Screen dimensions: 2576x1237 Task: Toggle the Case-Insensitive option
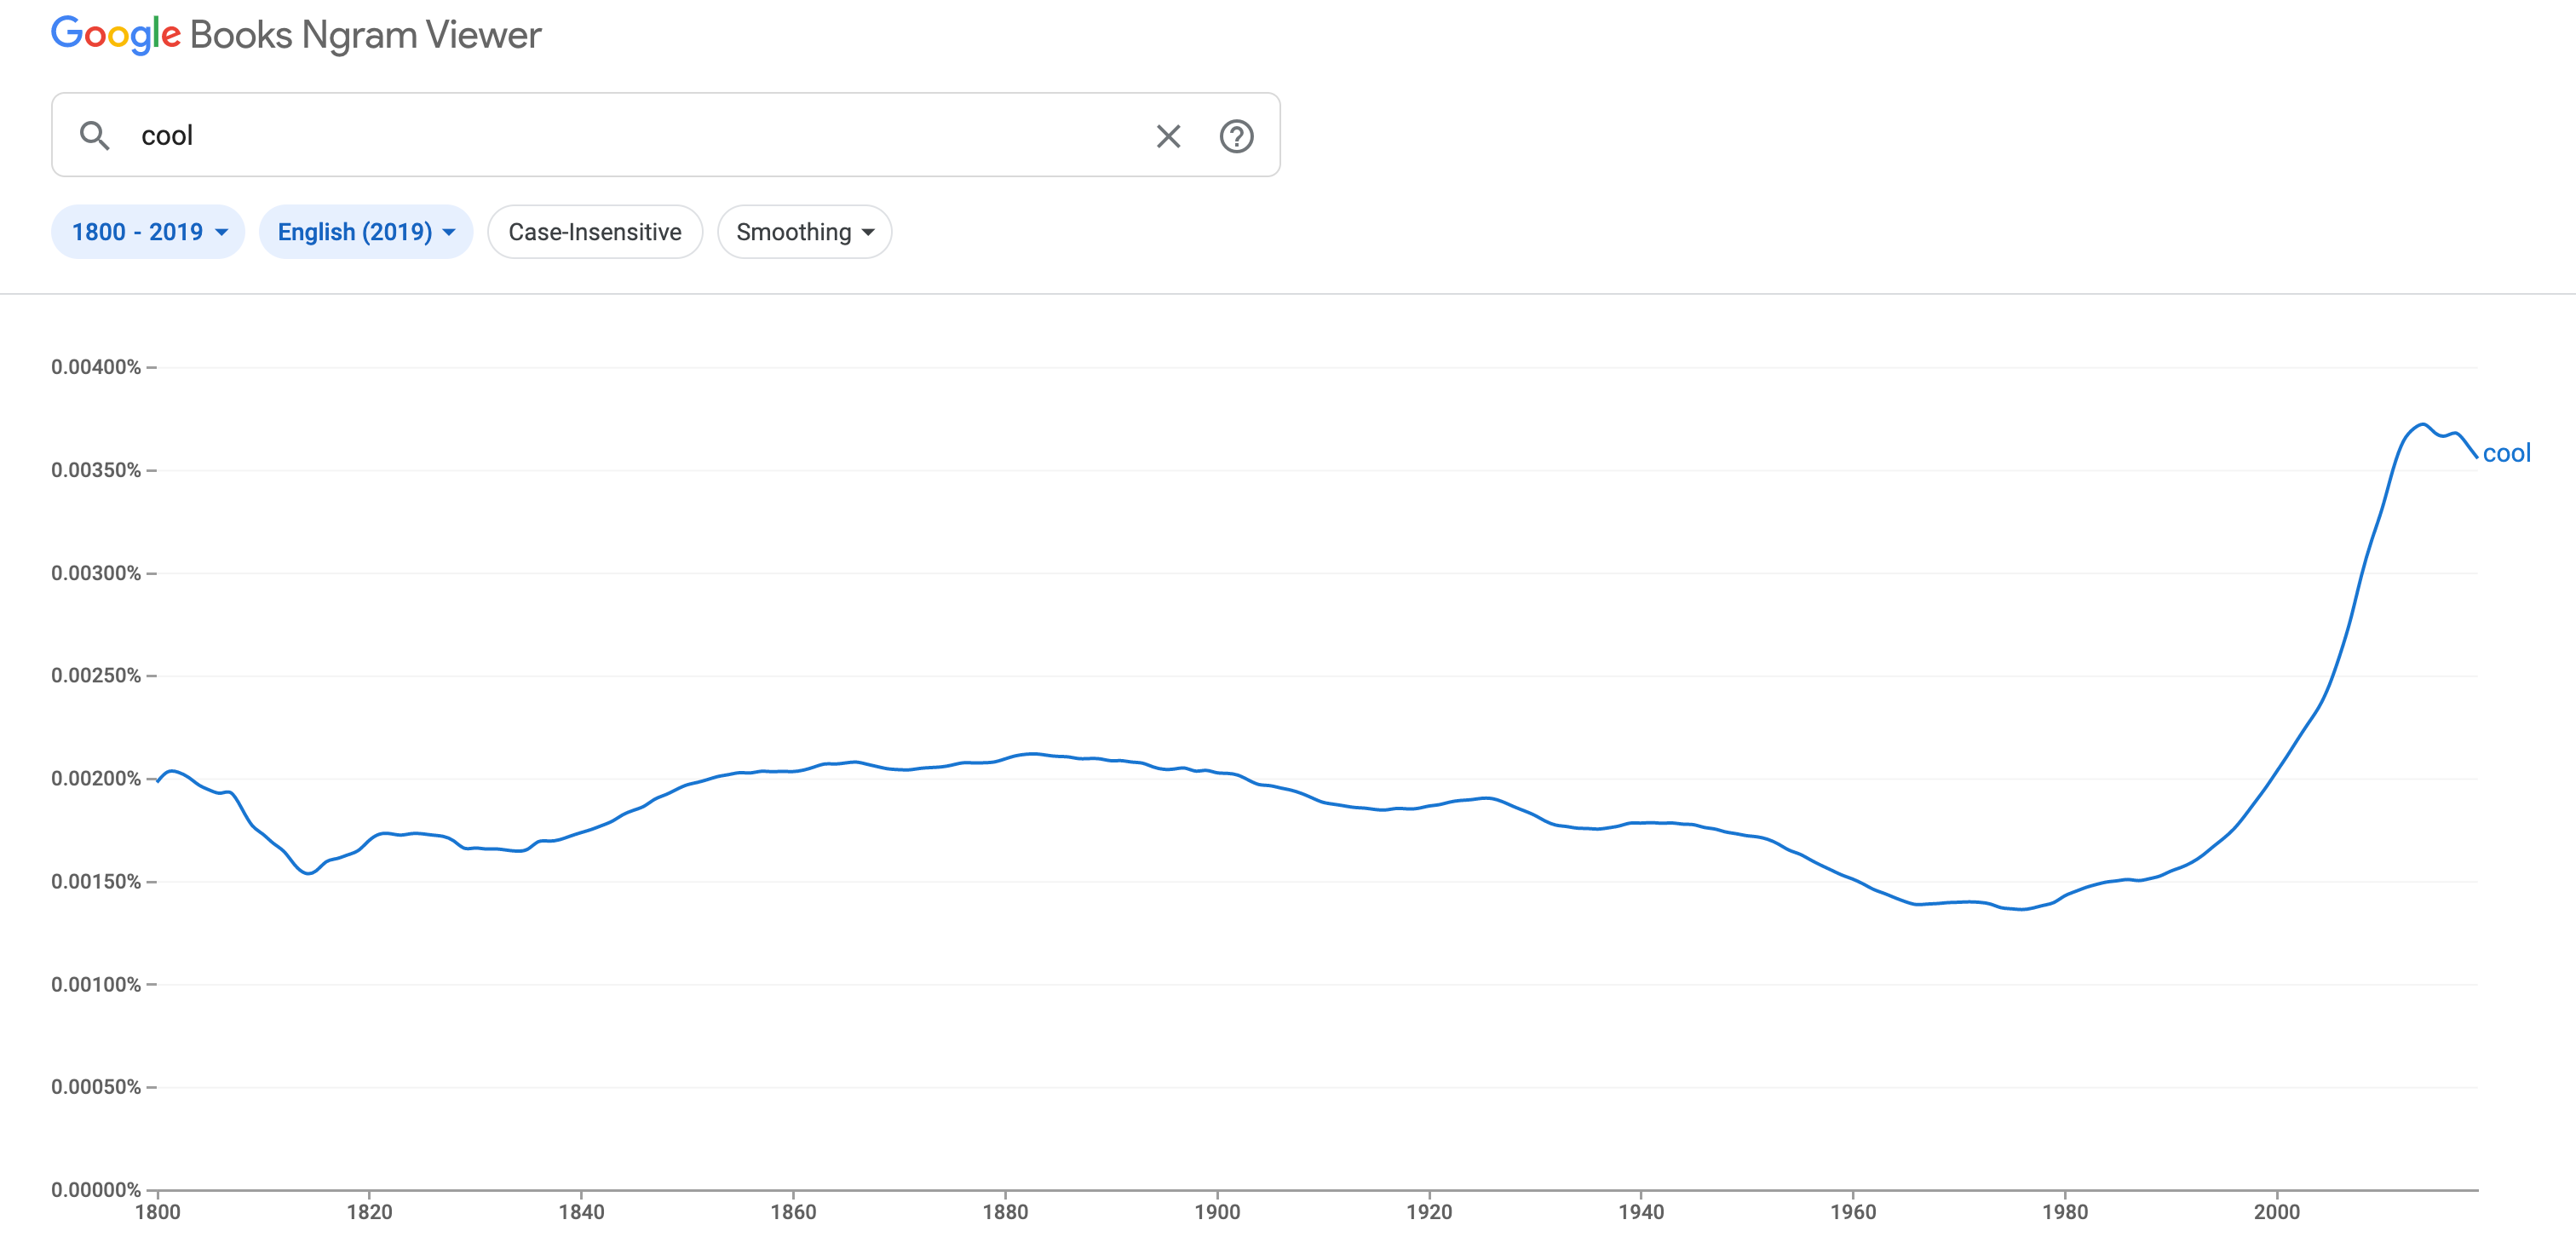[x=595, y=232]
